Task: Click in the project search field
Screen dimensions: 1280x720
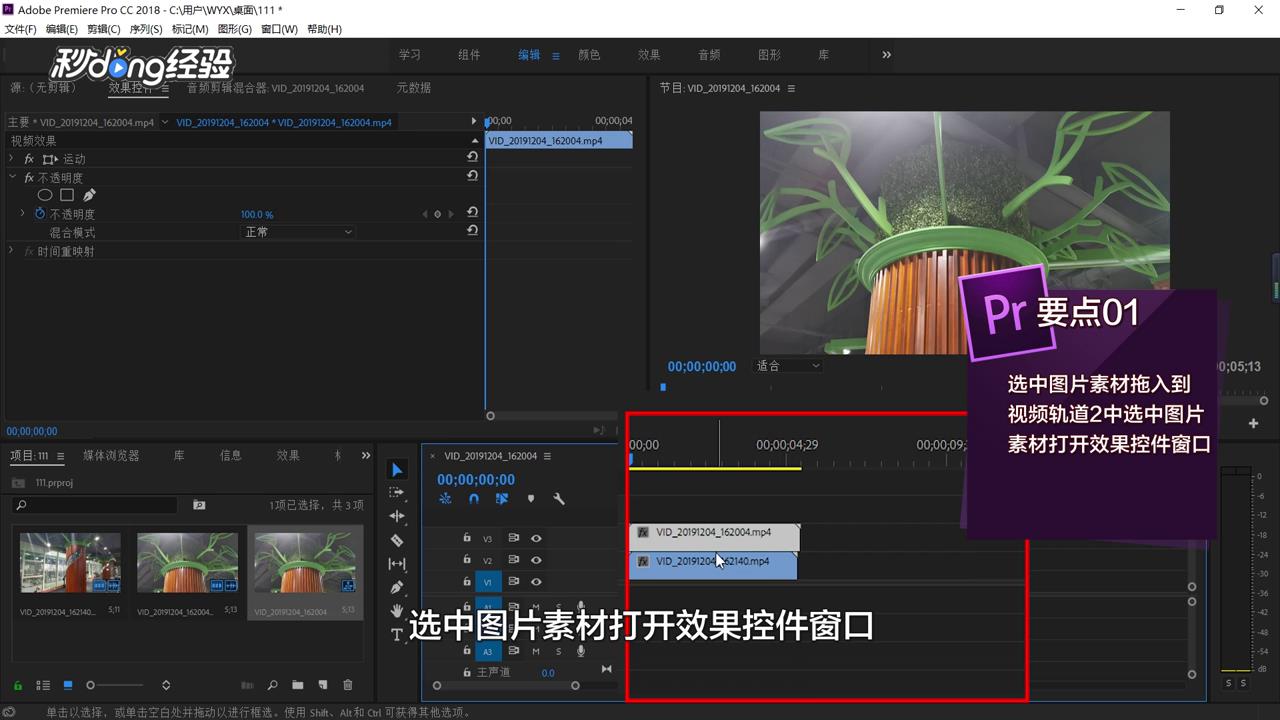Action: (x=97, y=505)
